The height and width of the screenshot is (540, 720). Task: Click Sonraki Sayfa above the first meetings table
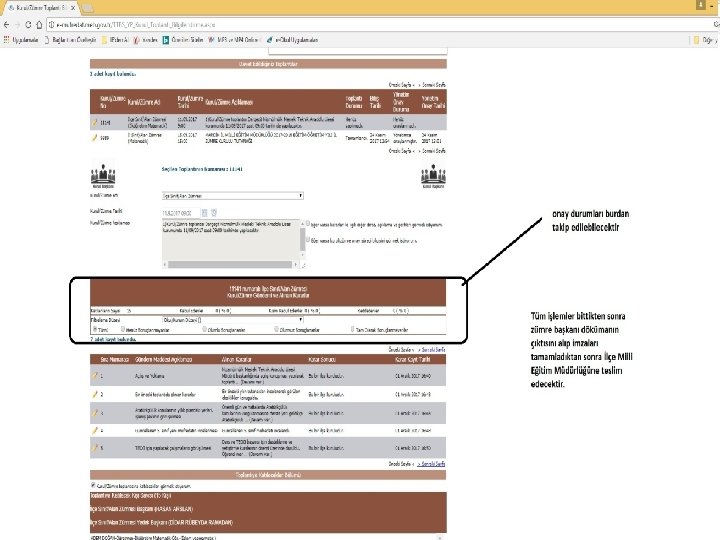432,85
